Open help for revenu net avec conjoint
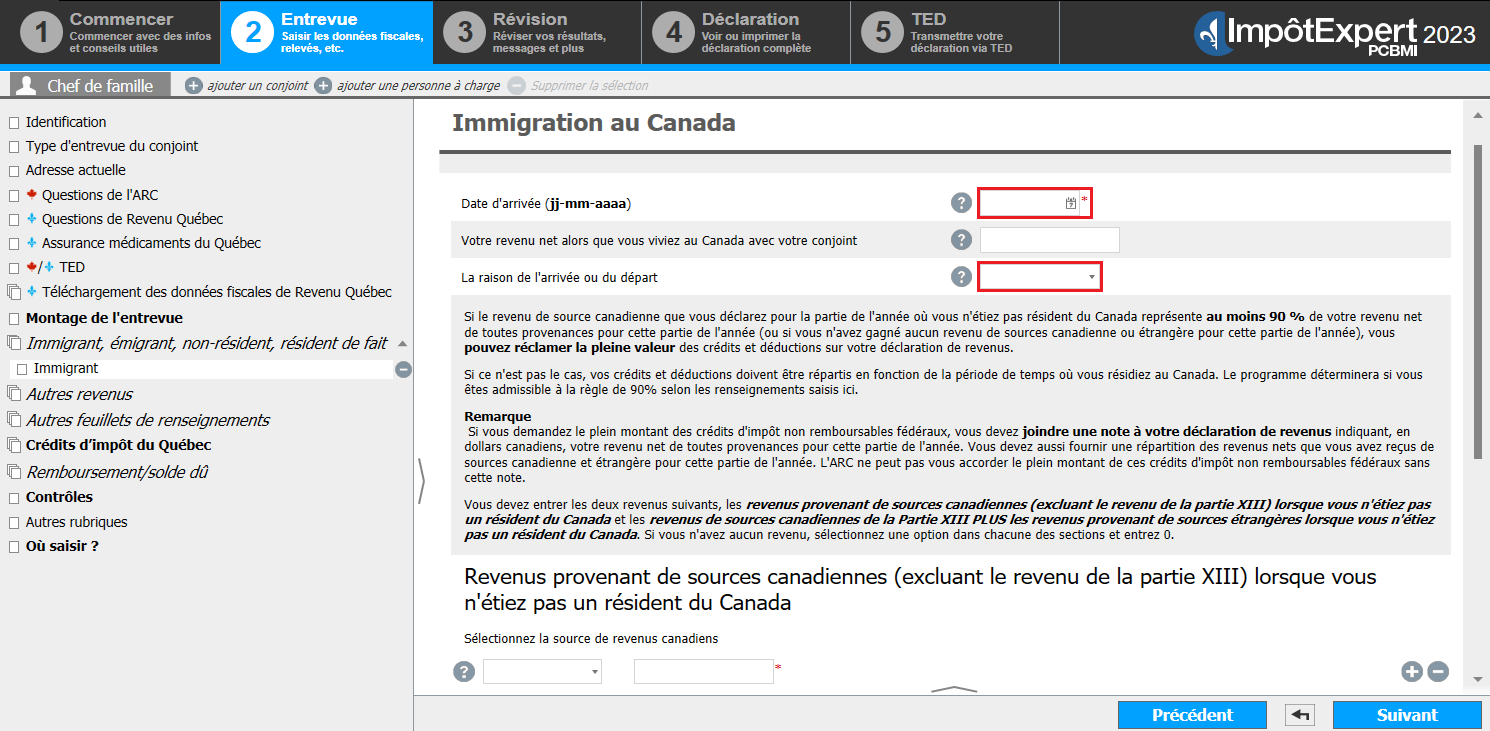1490x731 pixels. click(961, 240)
